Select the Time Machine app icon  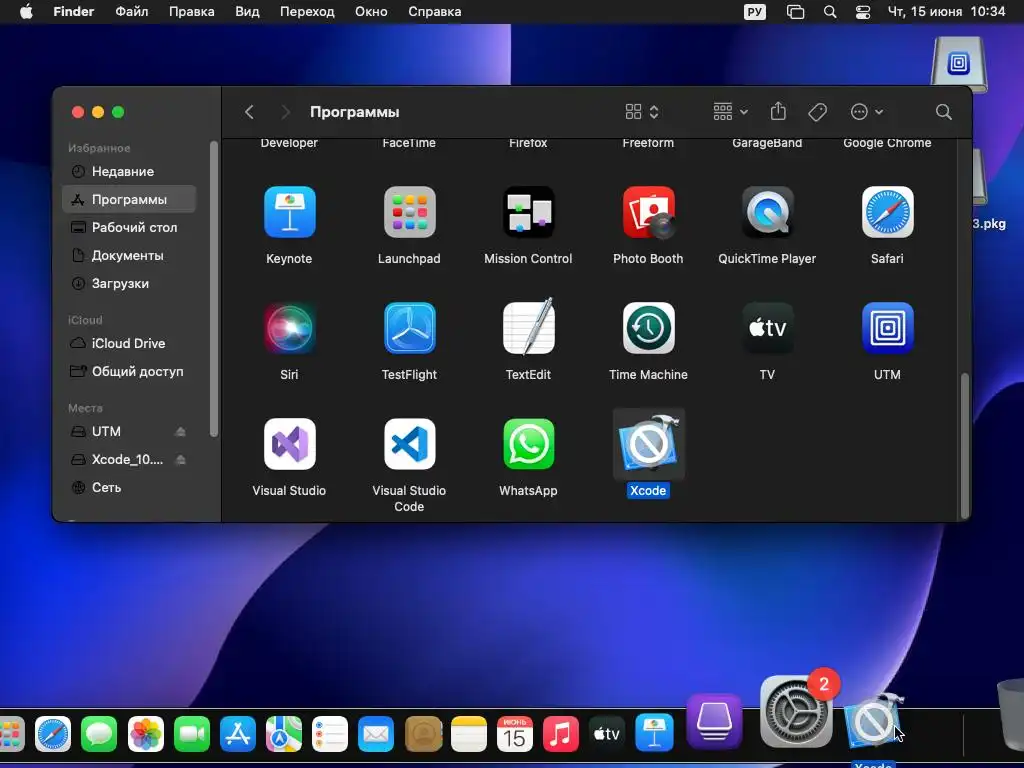click(648, 328)
